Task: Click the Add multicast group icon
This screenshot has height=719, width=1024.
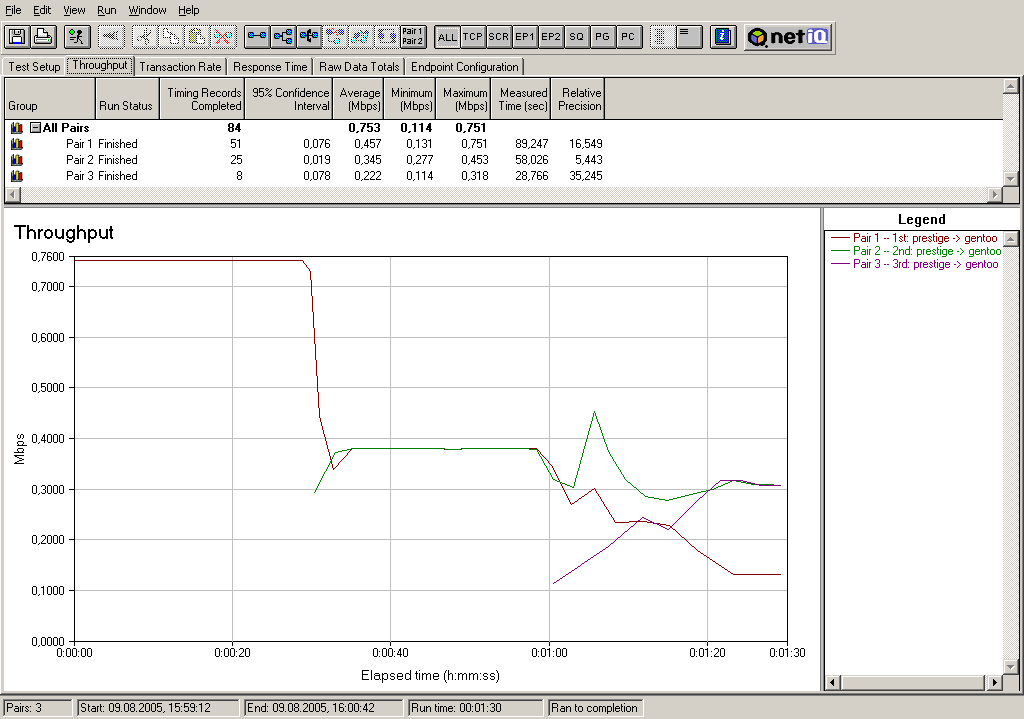Action: [283, 37]
